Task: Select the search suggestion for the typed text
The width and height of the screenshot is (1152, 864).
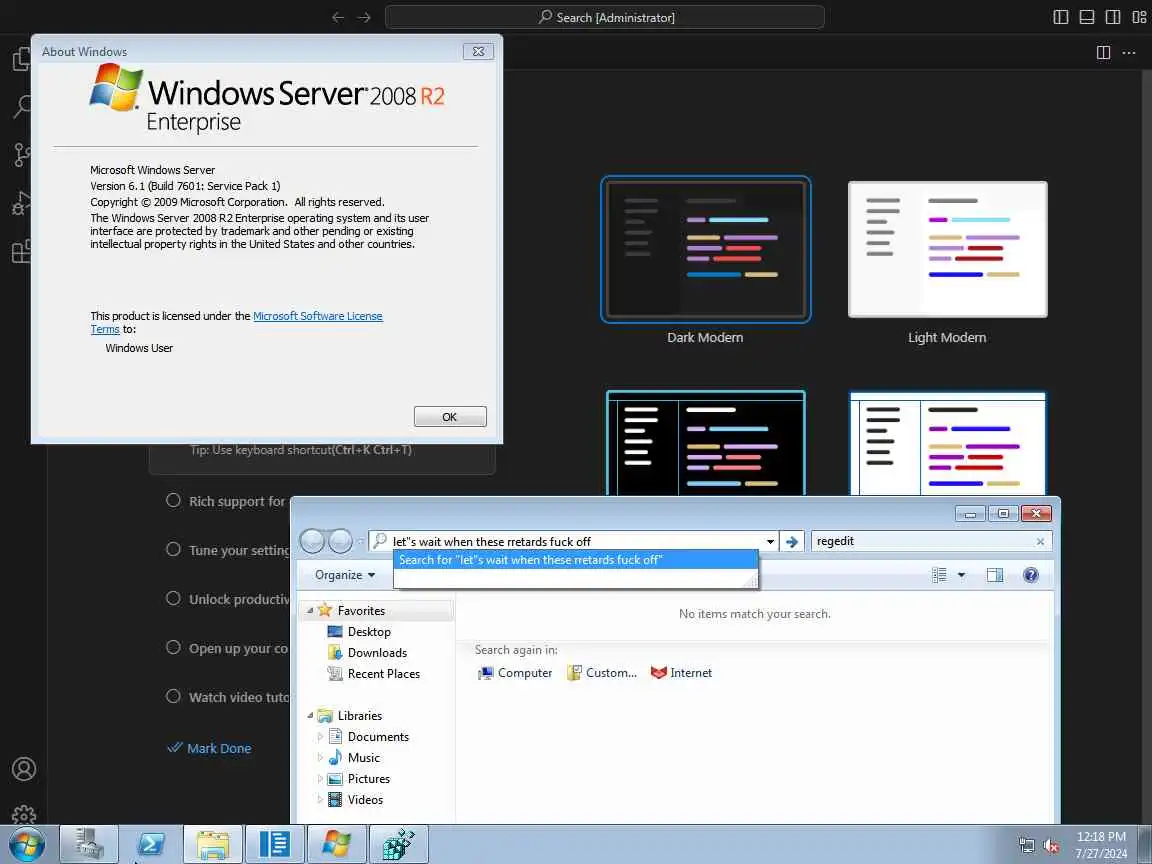Action: [x=575, y=560]
